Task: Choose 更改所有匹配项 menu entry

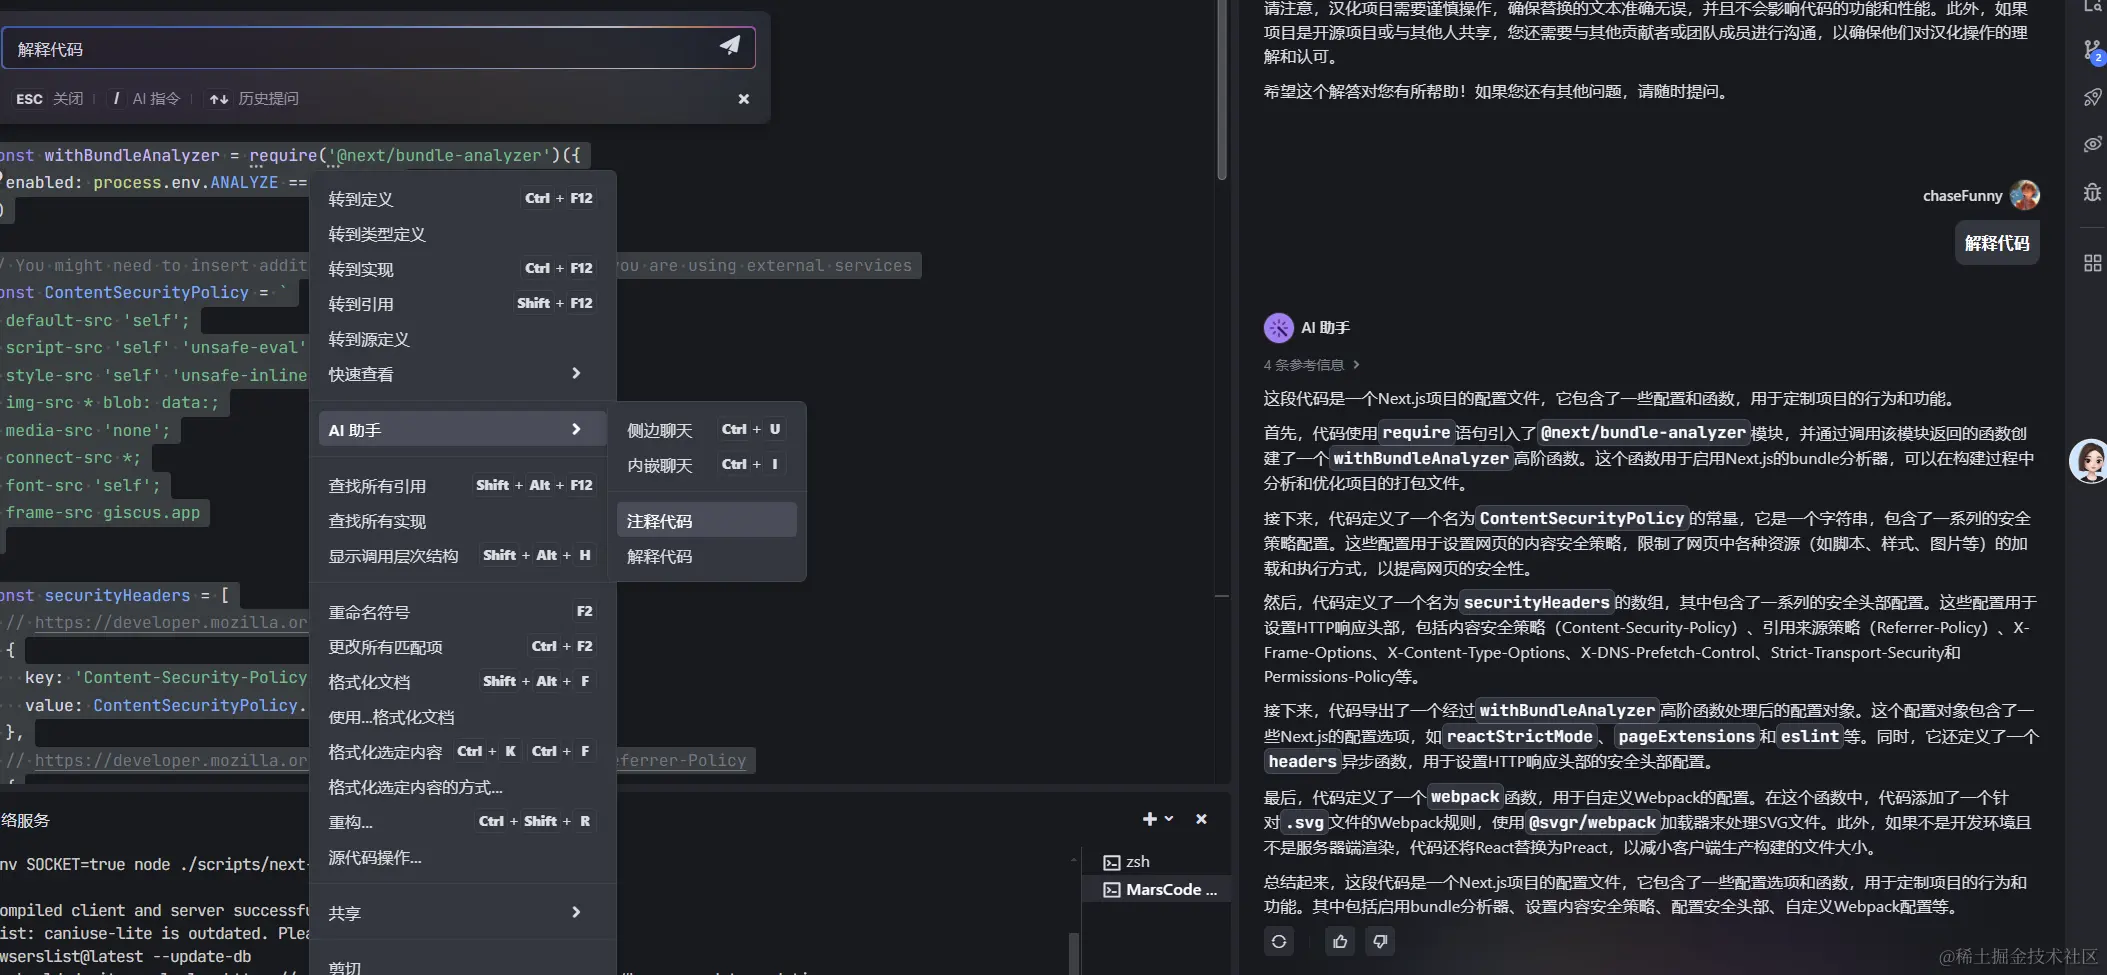Action: click(x=462, y=647)
